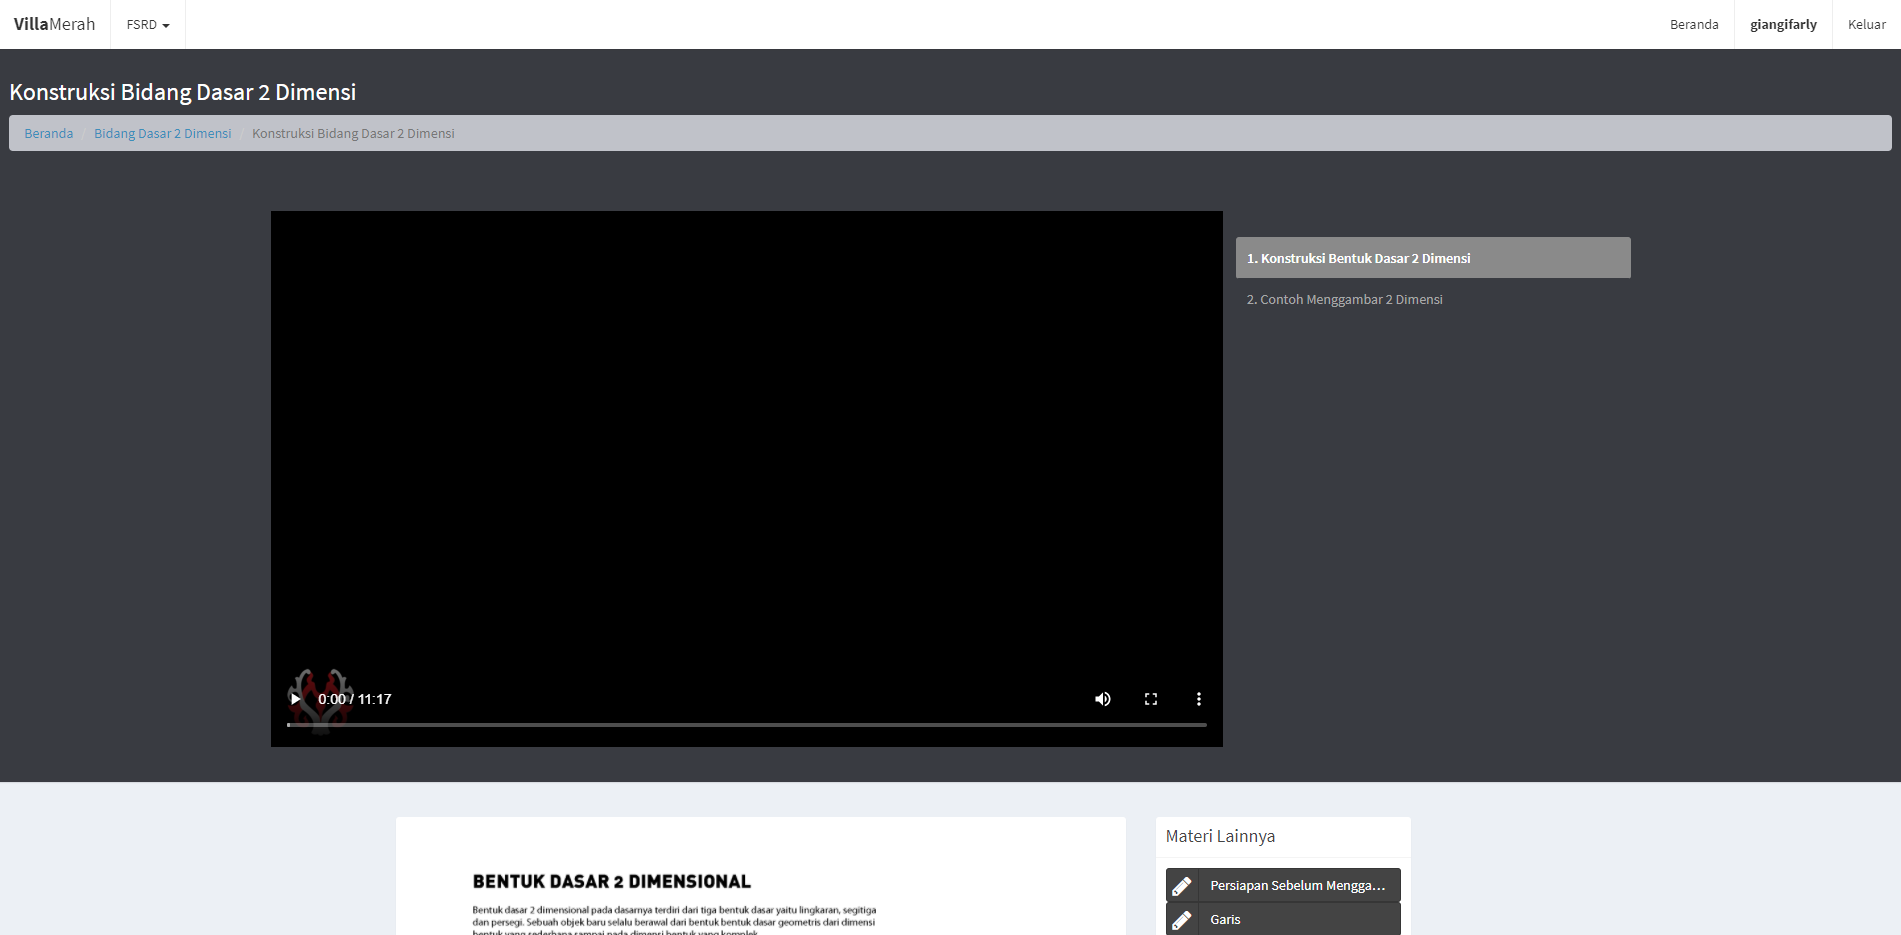Screen dimensions: 1901x935
Task: Open the FSRD dropdown menu
Action: click(x=148, y=24)
